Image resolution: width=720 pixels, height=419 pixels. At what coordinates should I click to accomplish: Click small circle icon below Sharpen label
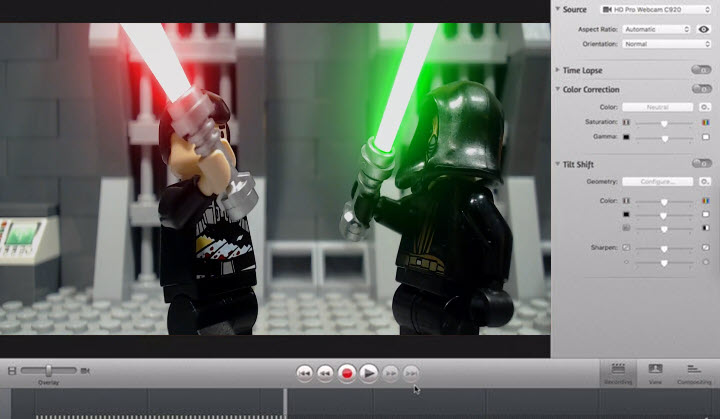[626, 262]
